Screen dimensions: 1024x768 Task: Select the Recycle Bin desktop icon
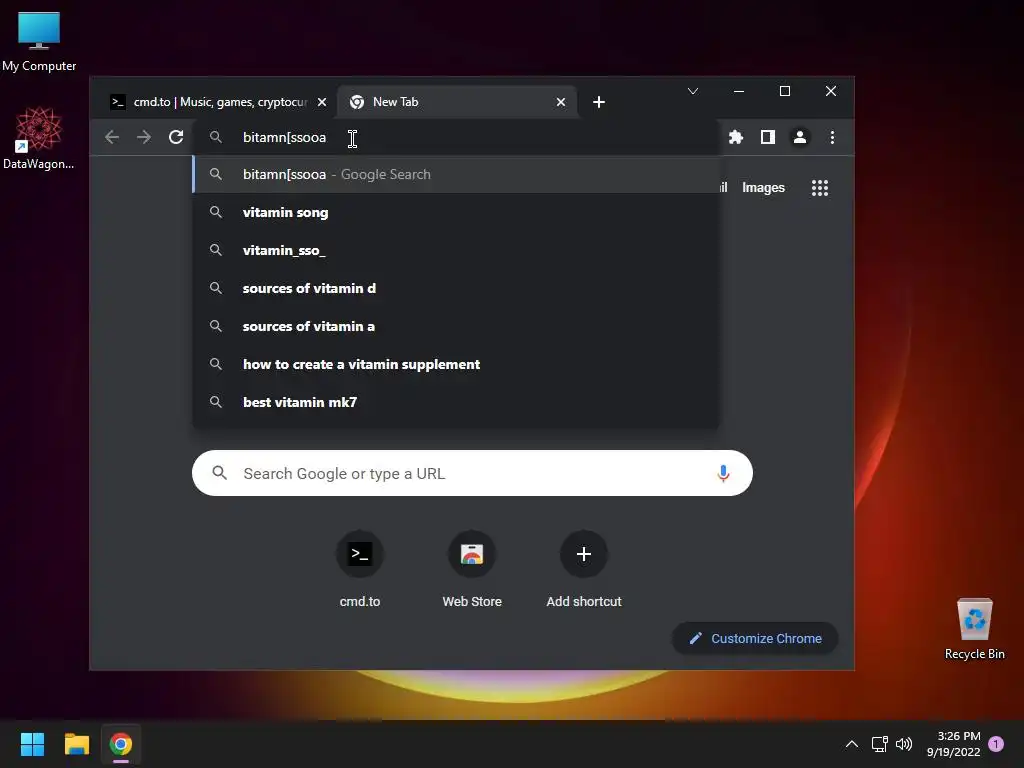(x=974, y=629)
